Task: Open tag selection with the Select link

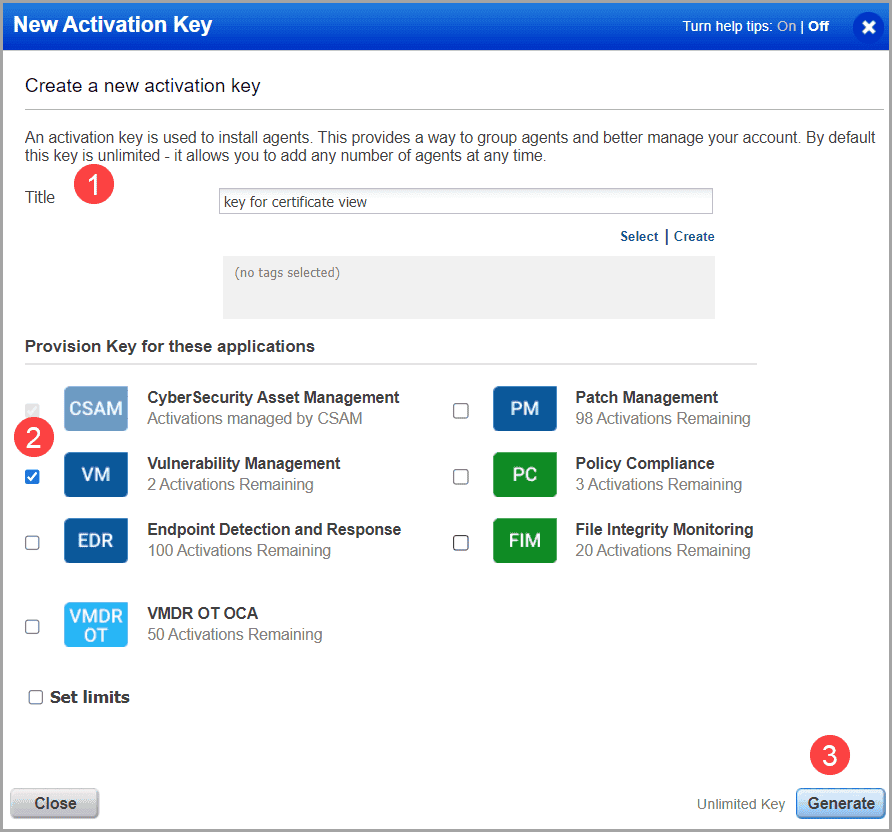Action: coord(639,236)
